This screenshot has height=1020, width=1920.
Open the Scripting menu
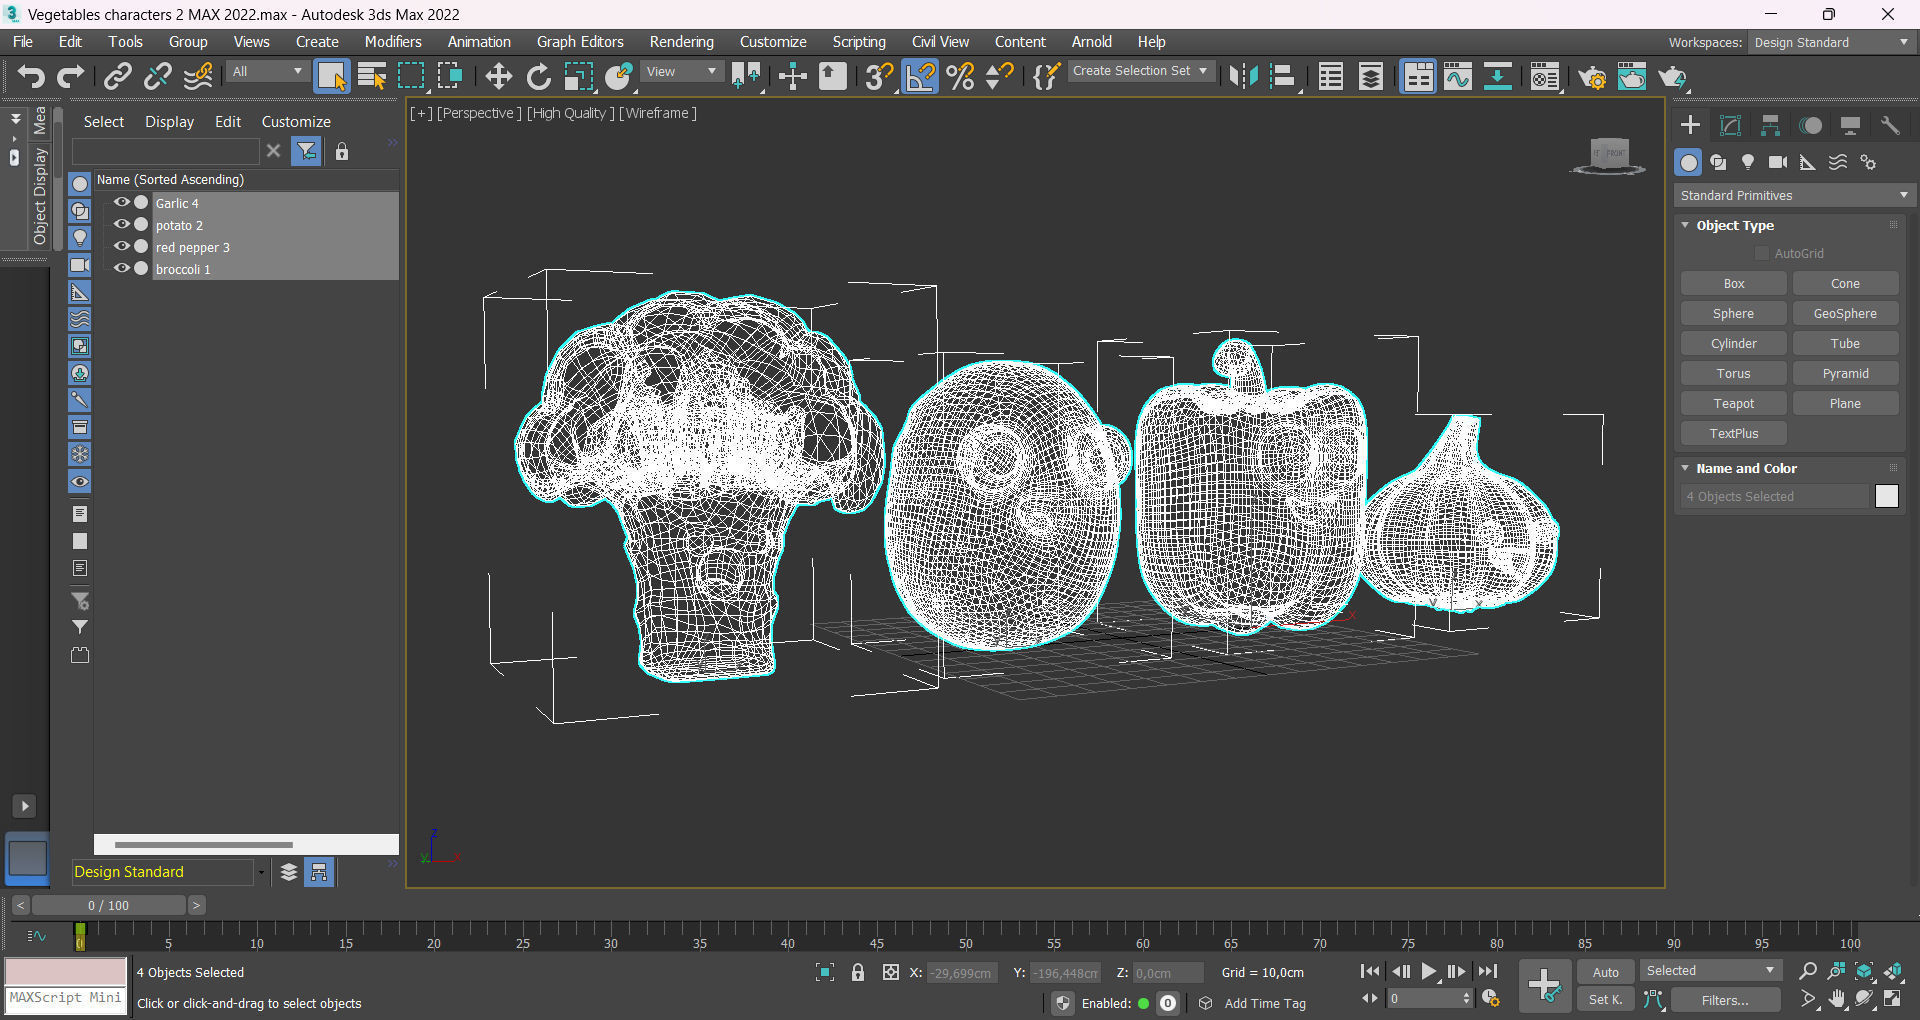click(859, 42)
